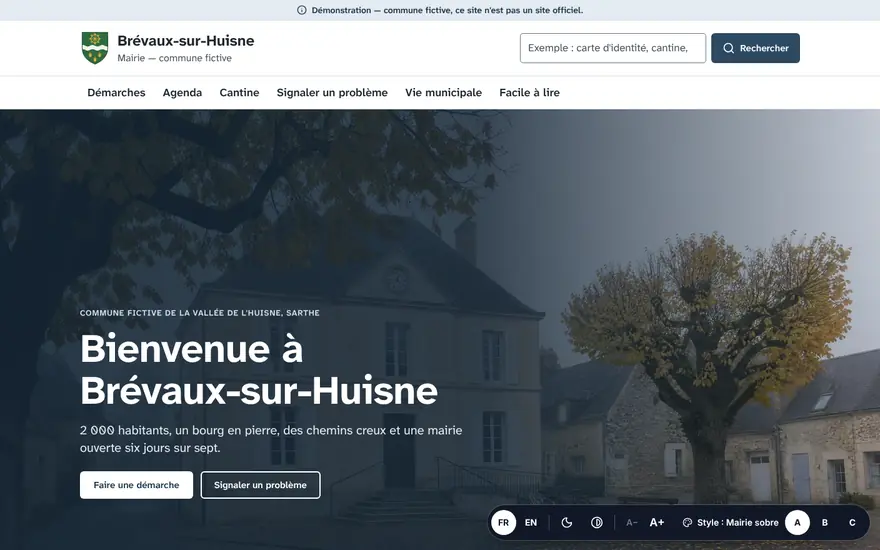Click the '2 000 habitants' description paragraph
Screen dimensions: 880x550
click(x=271, y=439)
